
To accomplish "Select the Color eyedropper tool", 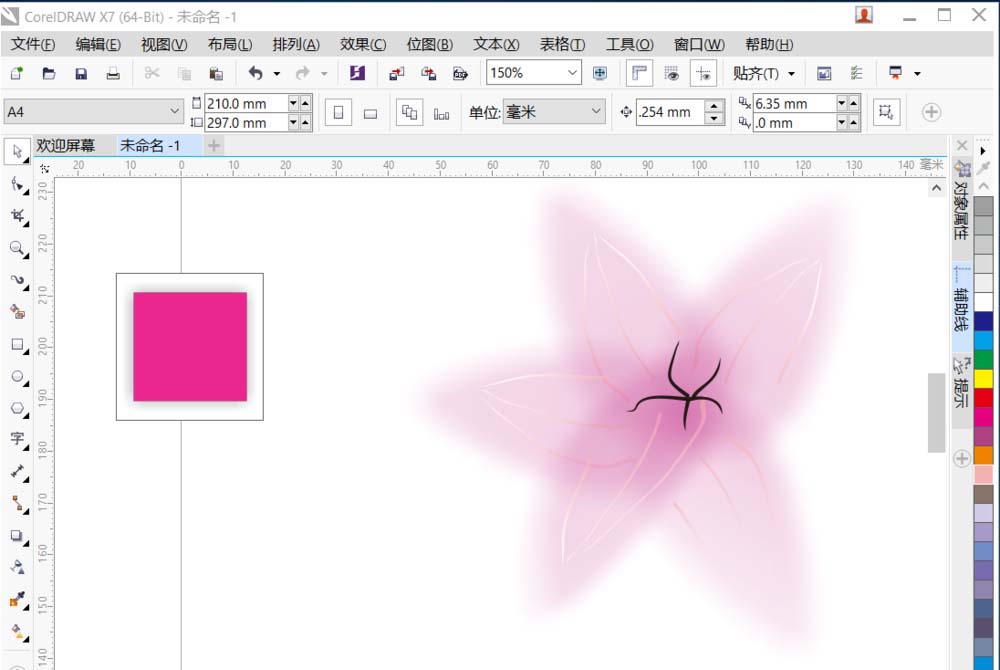I will pos(17,599).
